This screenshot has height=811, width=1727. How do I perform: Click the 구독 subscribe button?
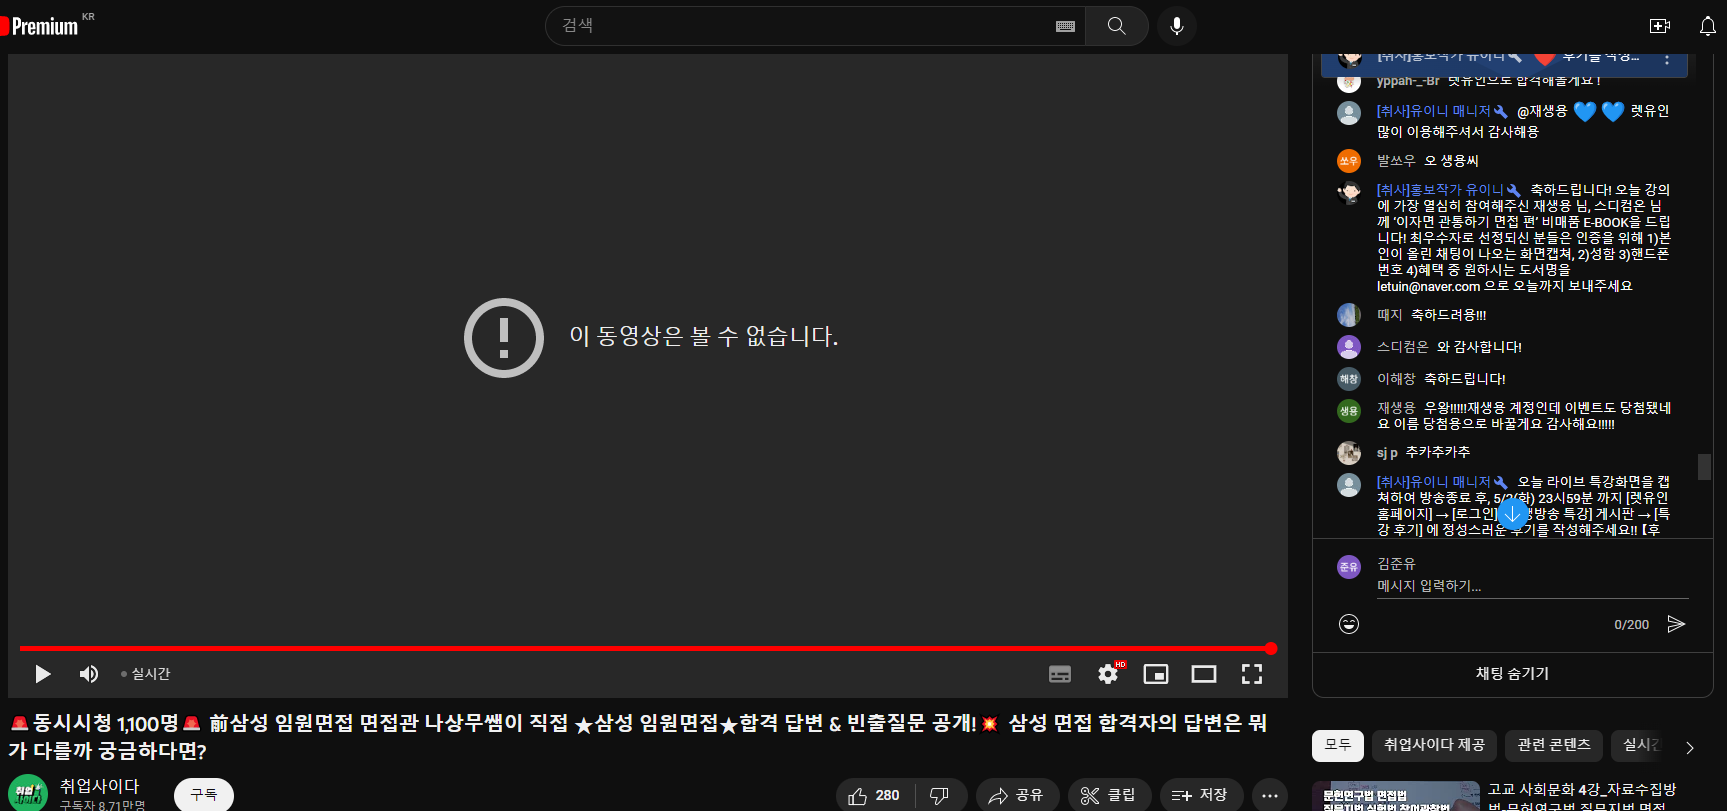coord(204,794)
